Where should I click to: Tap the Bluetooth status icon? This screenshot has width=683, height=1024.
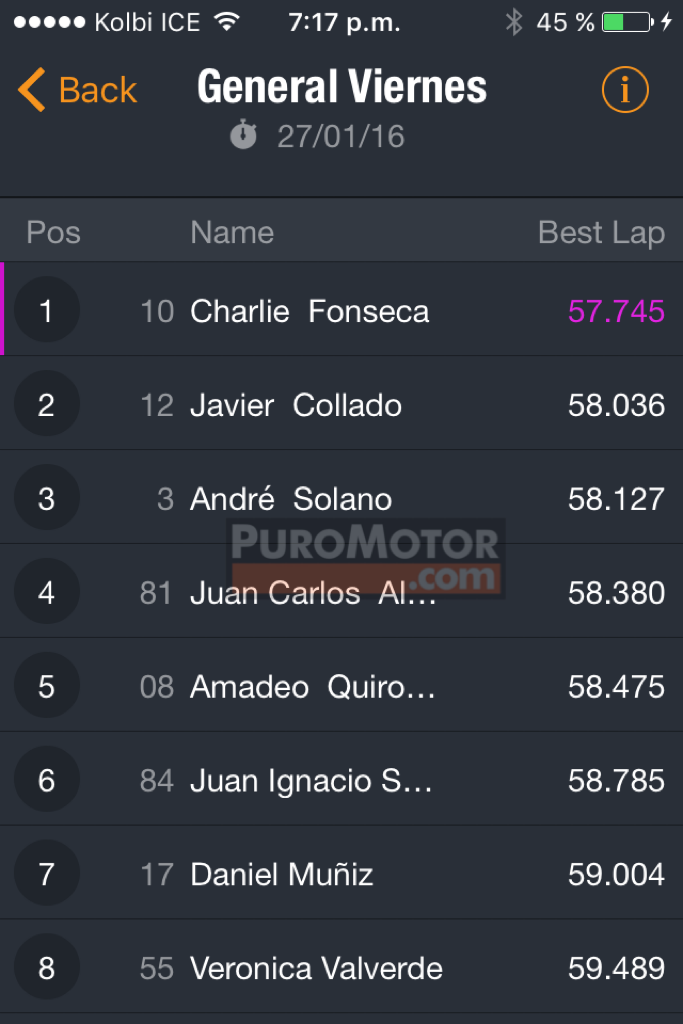(x=514, y=22)
